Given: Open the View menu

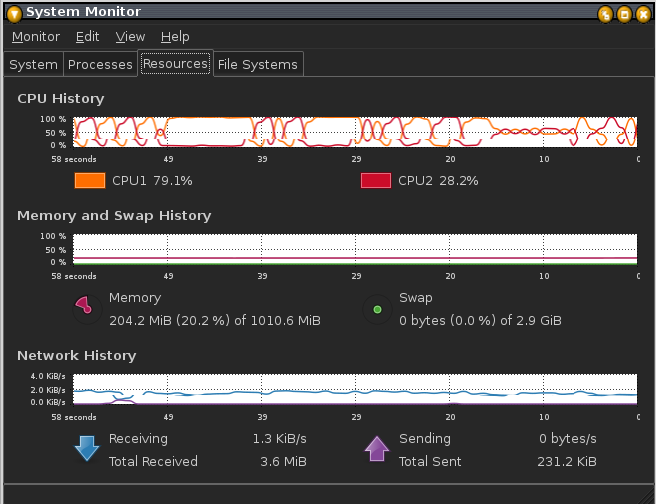Looking at the screenshot, I should (x=130, y=37).
